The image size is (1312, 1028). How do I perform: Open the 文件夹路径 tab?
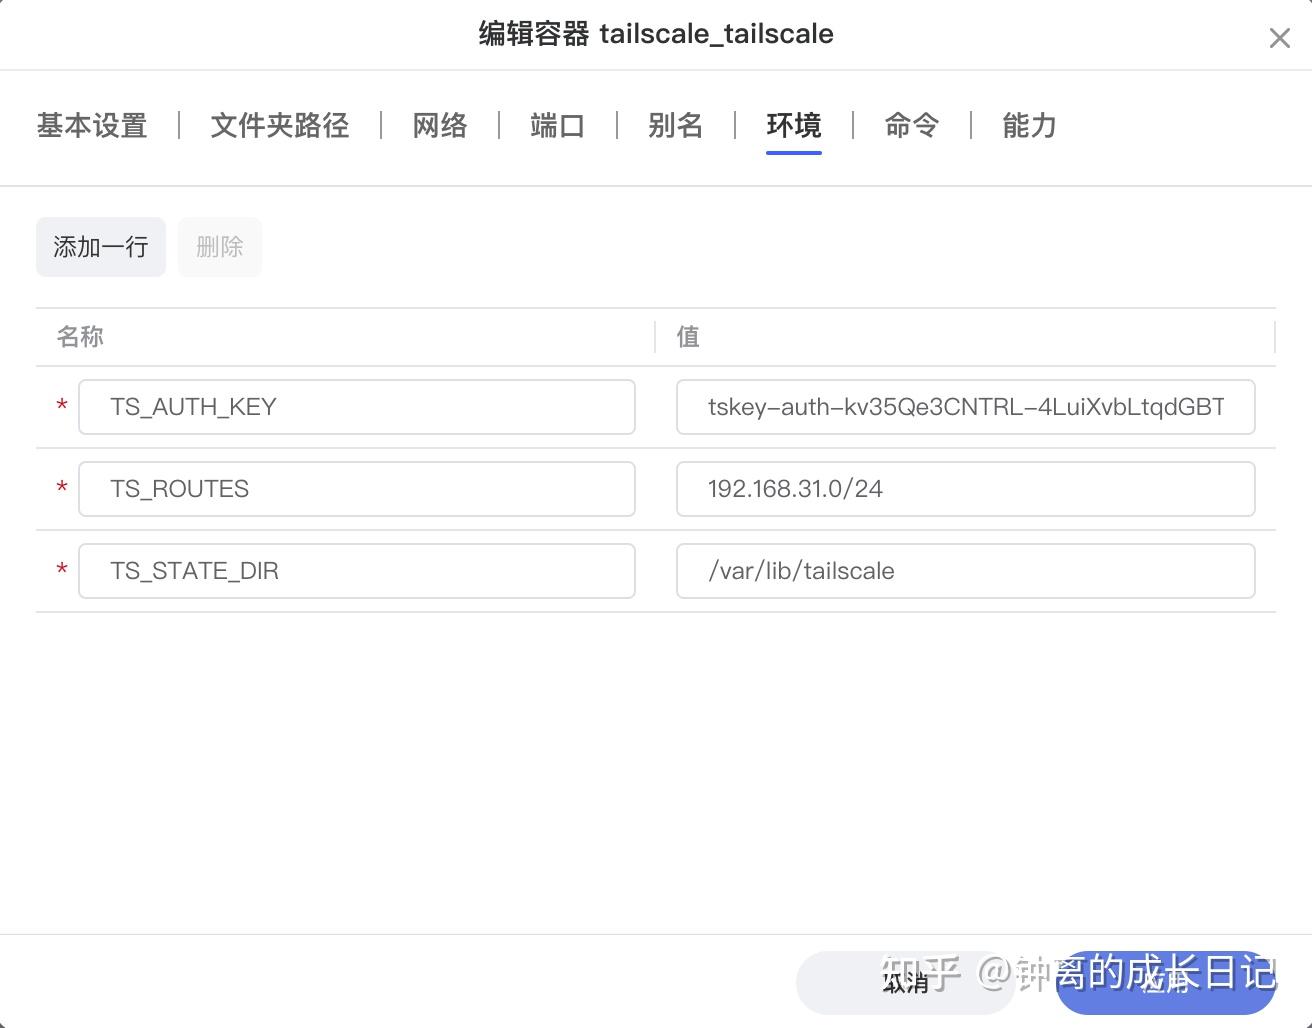tap(279, 126)
